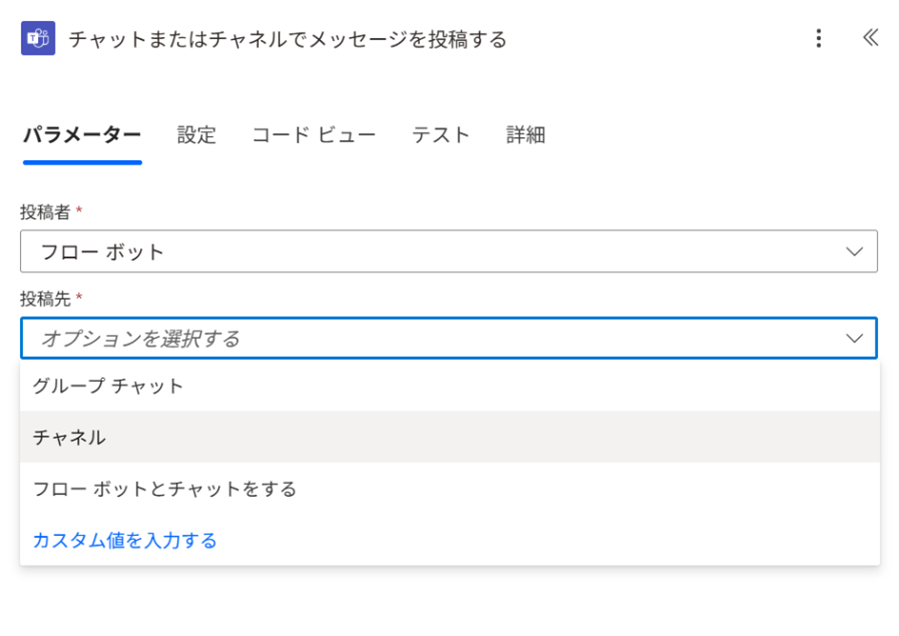Go to the コード ビュー tab
This screenshot has width=899, height=636.
314,135
